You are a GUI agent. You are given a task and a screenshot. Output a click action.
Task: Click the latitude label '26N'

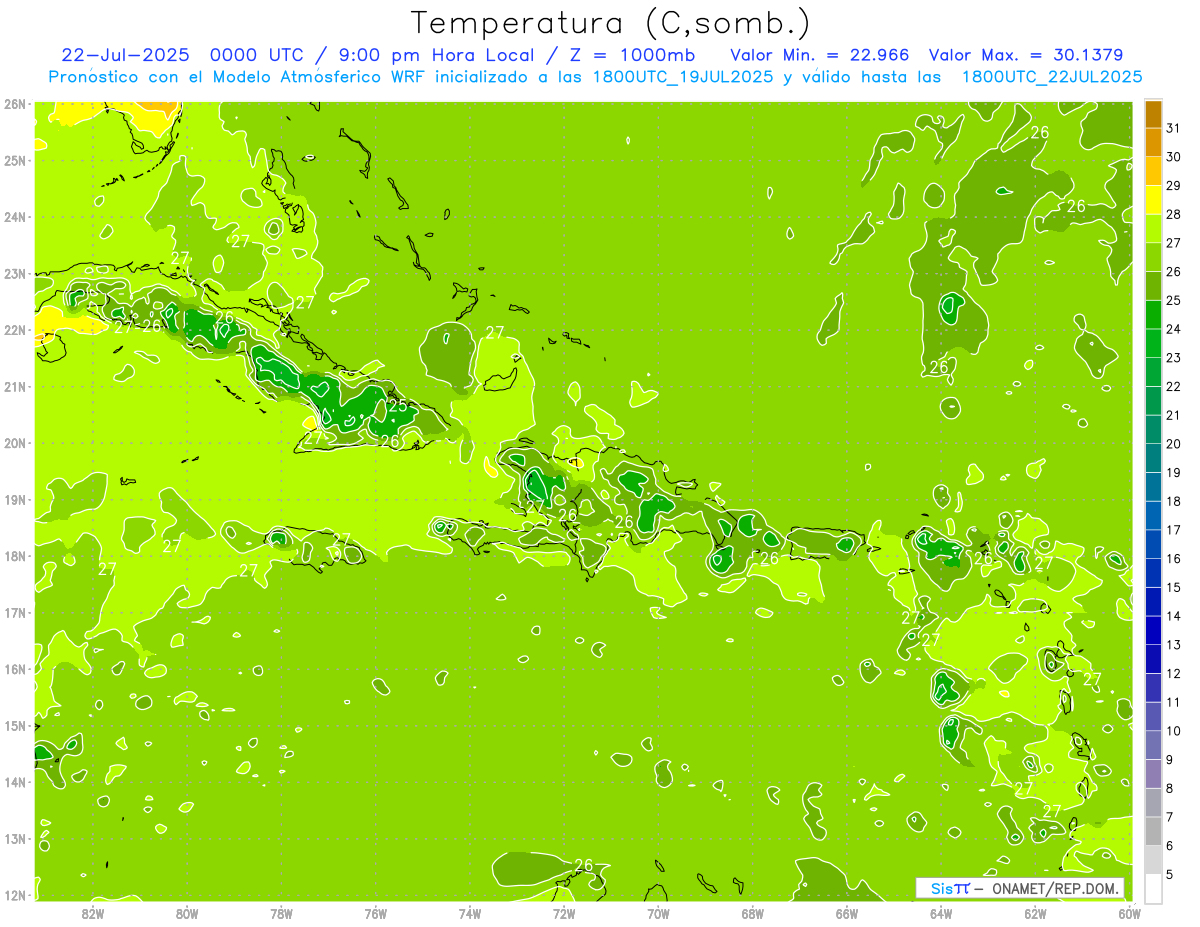tap(15, 103)
